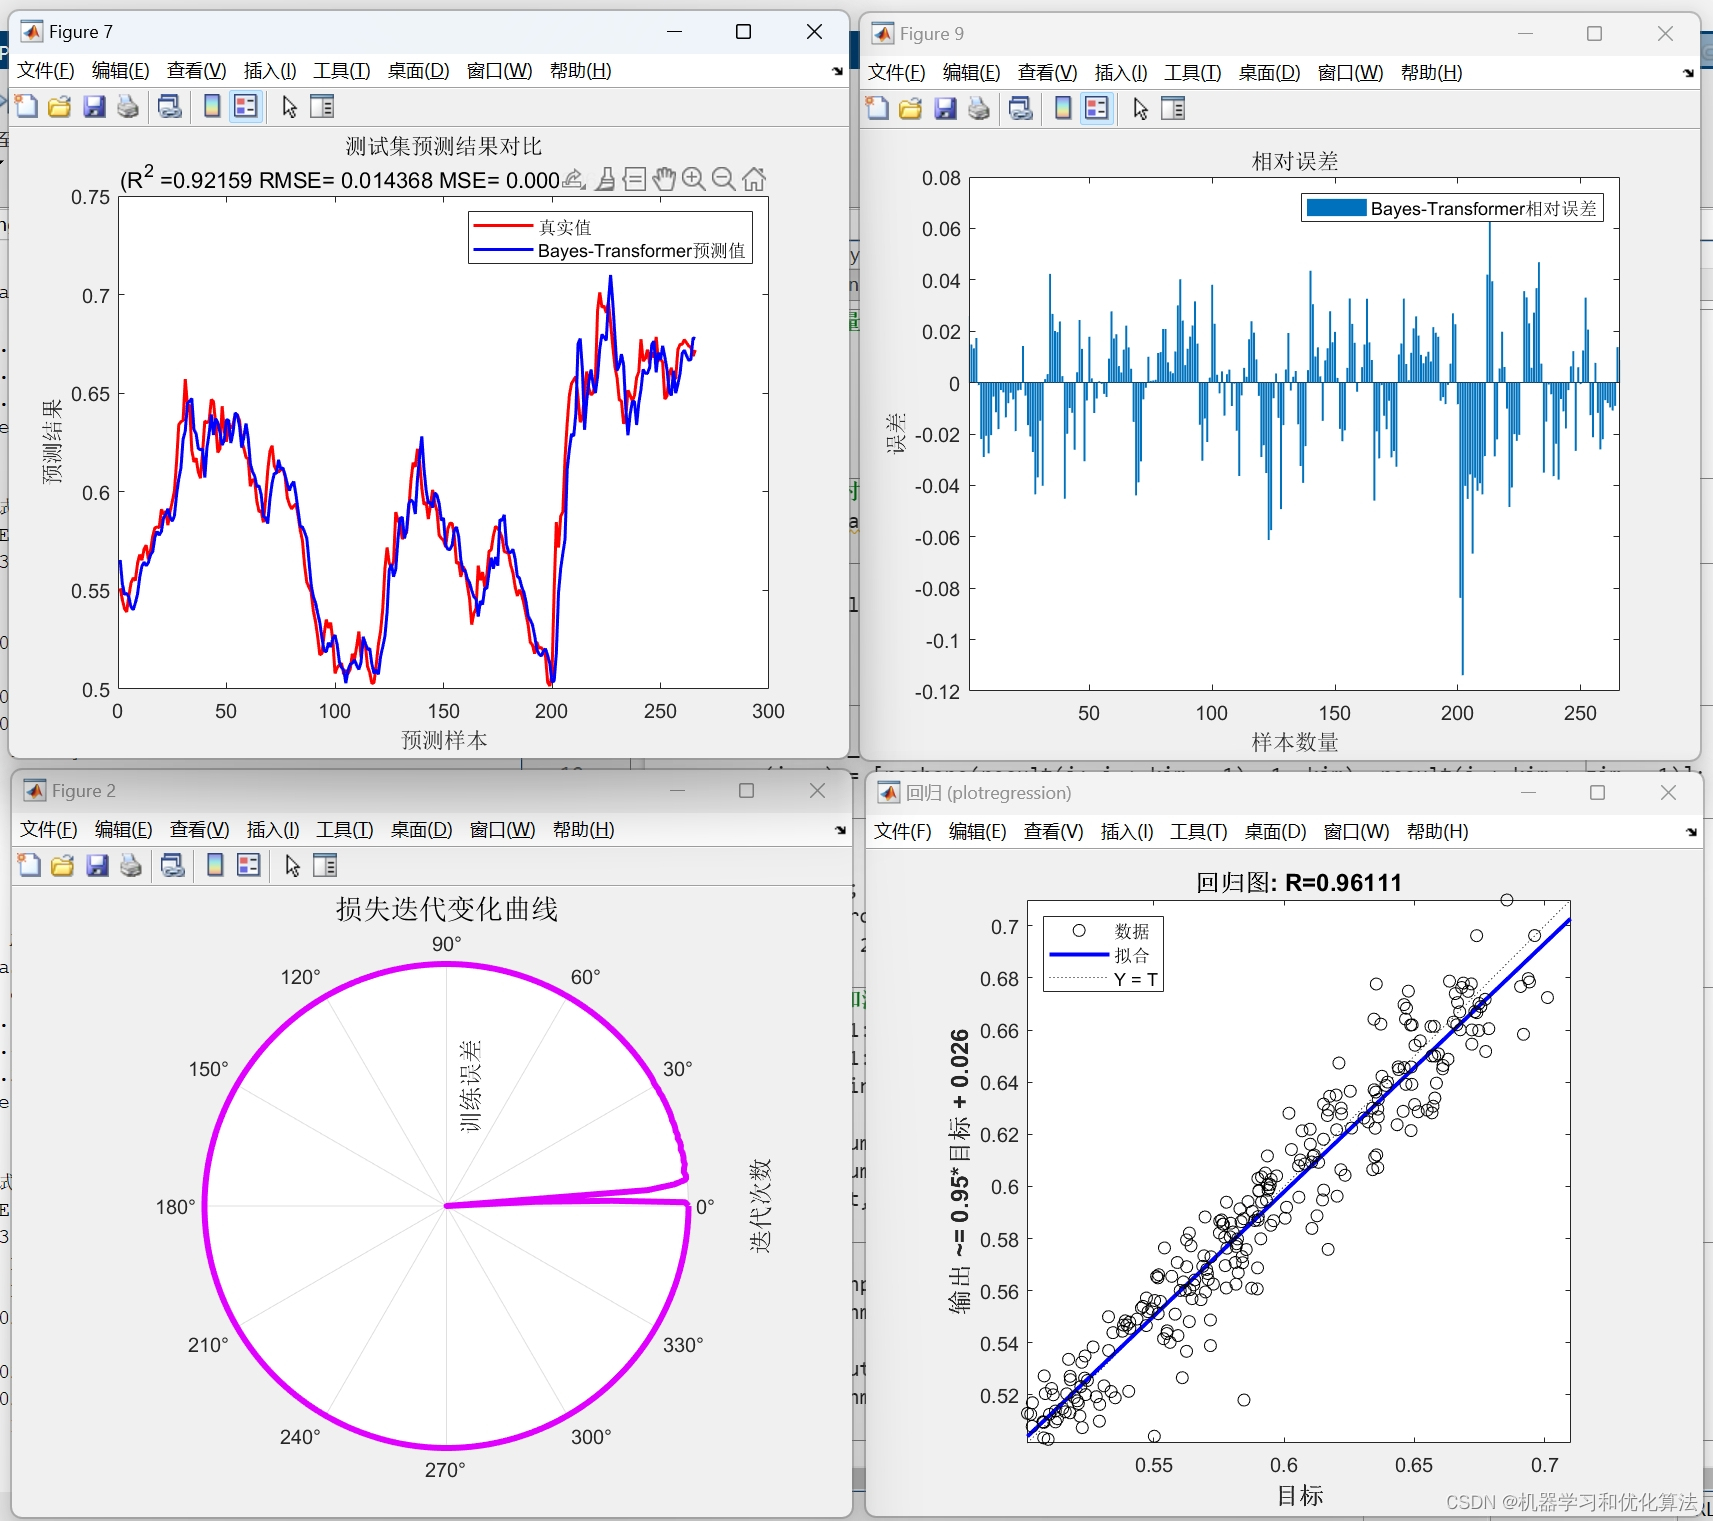The image size is (1713, 1521).
Task: Click New Figure icon in Figure 9
Action: click(x=877, y=108)
